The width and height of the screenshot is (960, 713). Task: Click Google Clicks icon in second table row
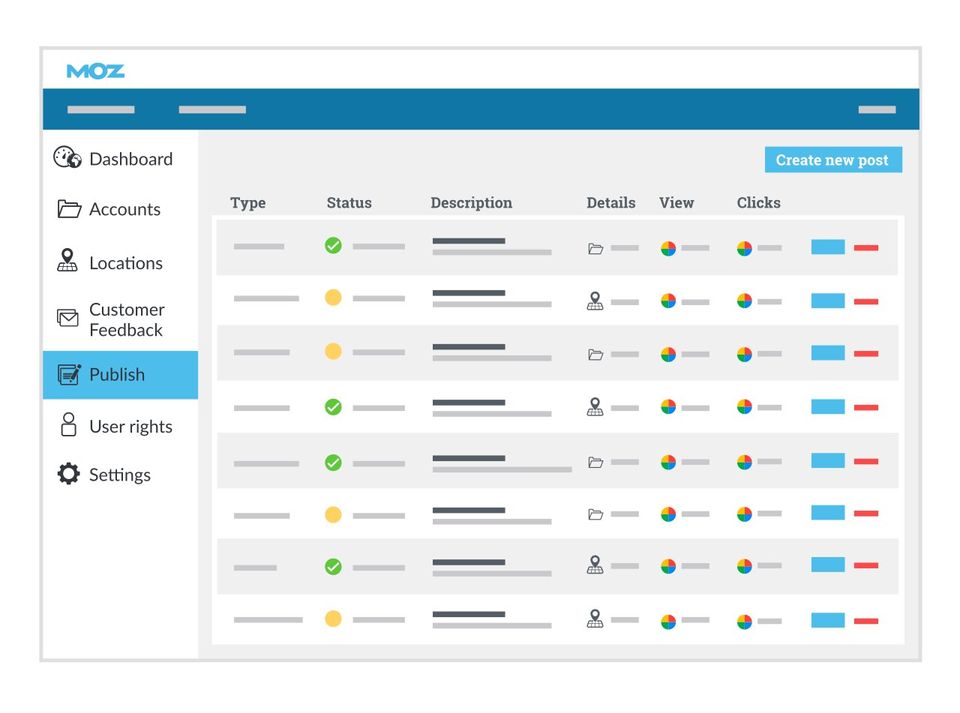pos(744,301)
